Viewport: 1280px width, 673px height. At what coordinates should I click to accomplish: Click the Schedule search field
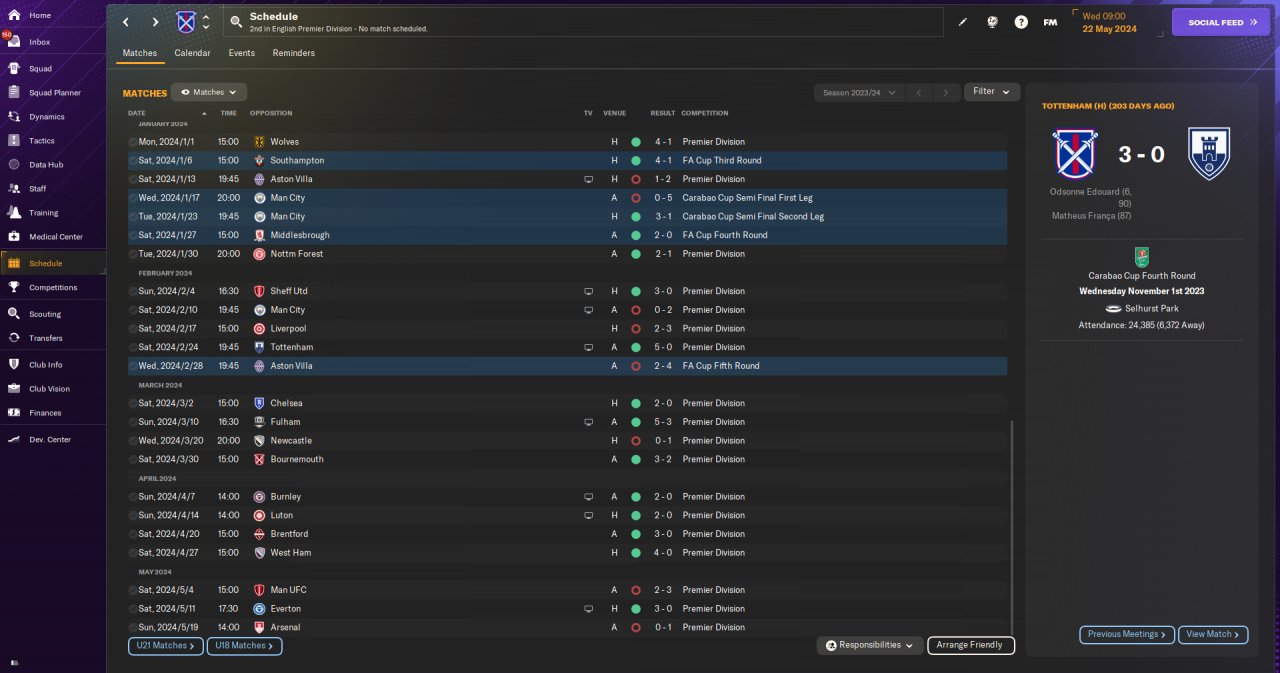583,22
